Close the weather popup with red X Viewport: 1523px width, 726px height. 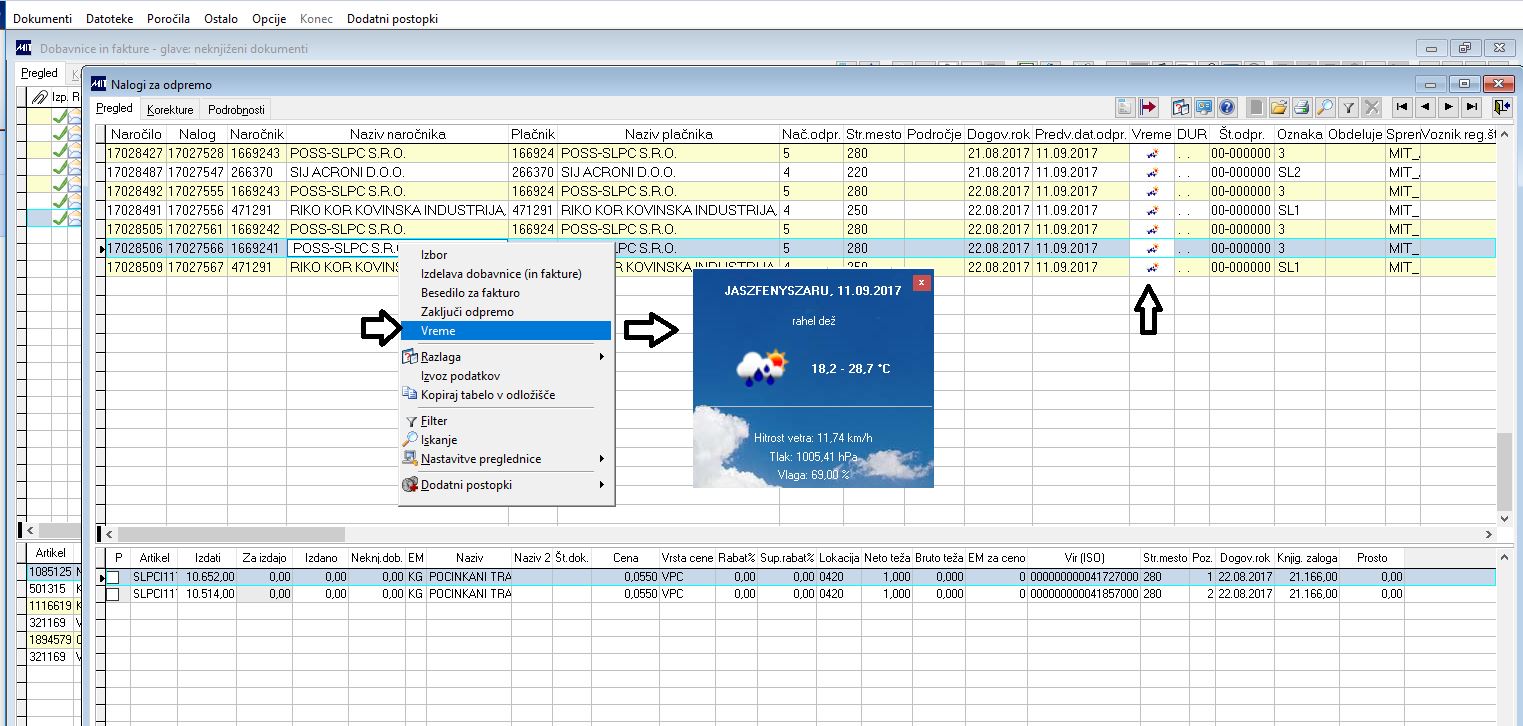click(x=922, y=283)
